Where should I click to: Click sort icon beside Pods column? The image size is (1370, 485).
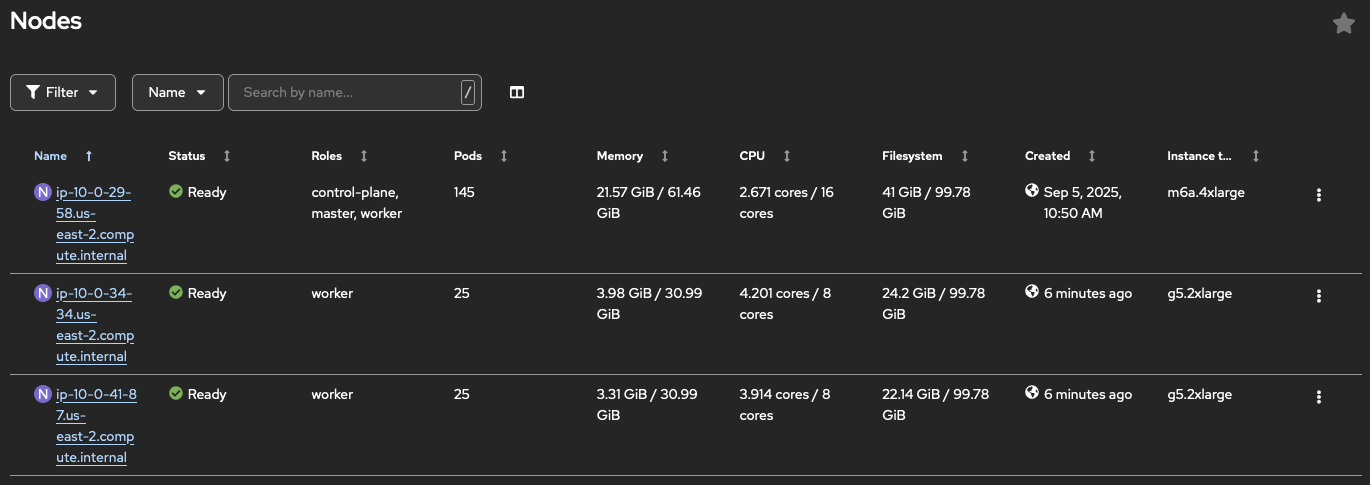(x=504, y=156)
